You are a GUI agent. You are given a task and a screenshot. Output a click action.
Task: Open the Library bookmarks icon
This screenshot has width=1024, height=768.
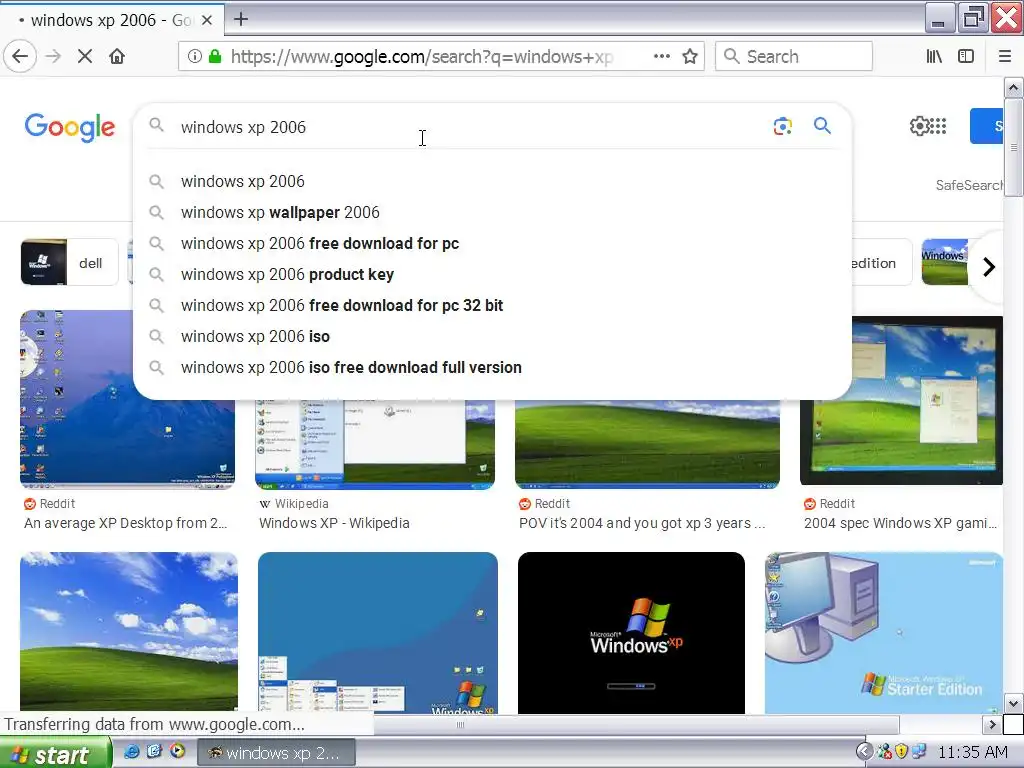[x=934, y=56]
